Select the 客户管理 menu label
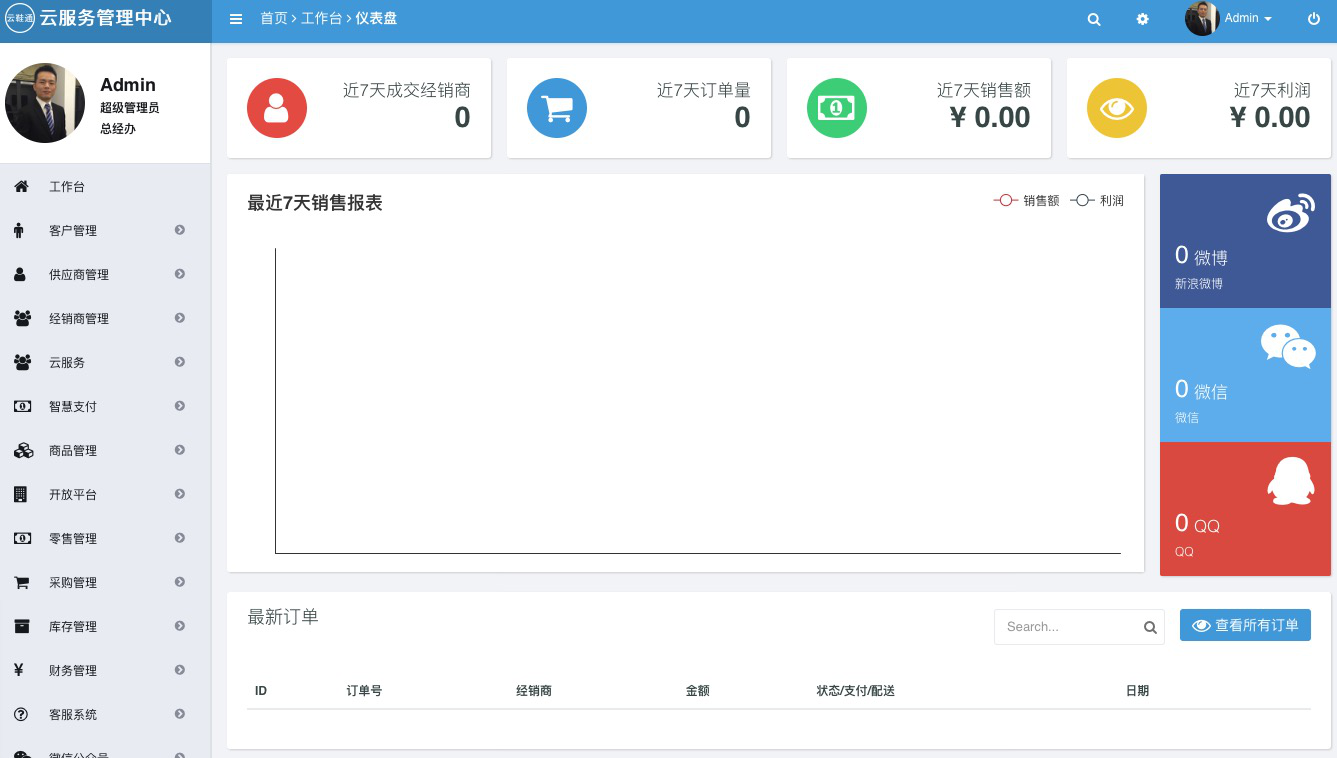 [x=73, y=231]
